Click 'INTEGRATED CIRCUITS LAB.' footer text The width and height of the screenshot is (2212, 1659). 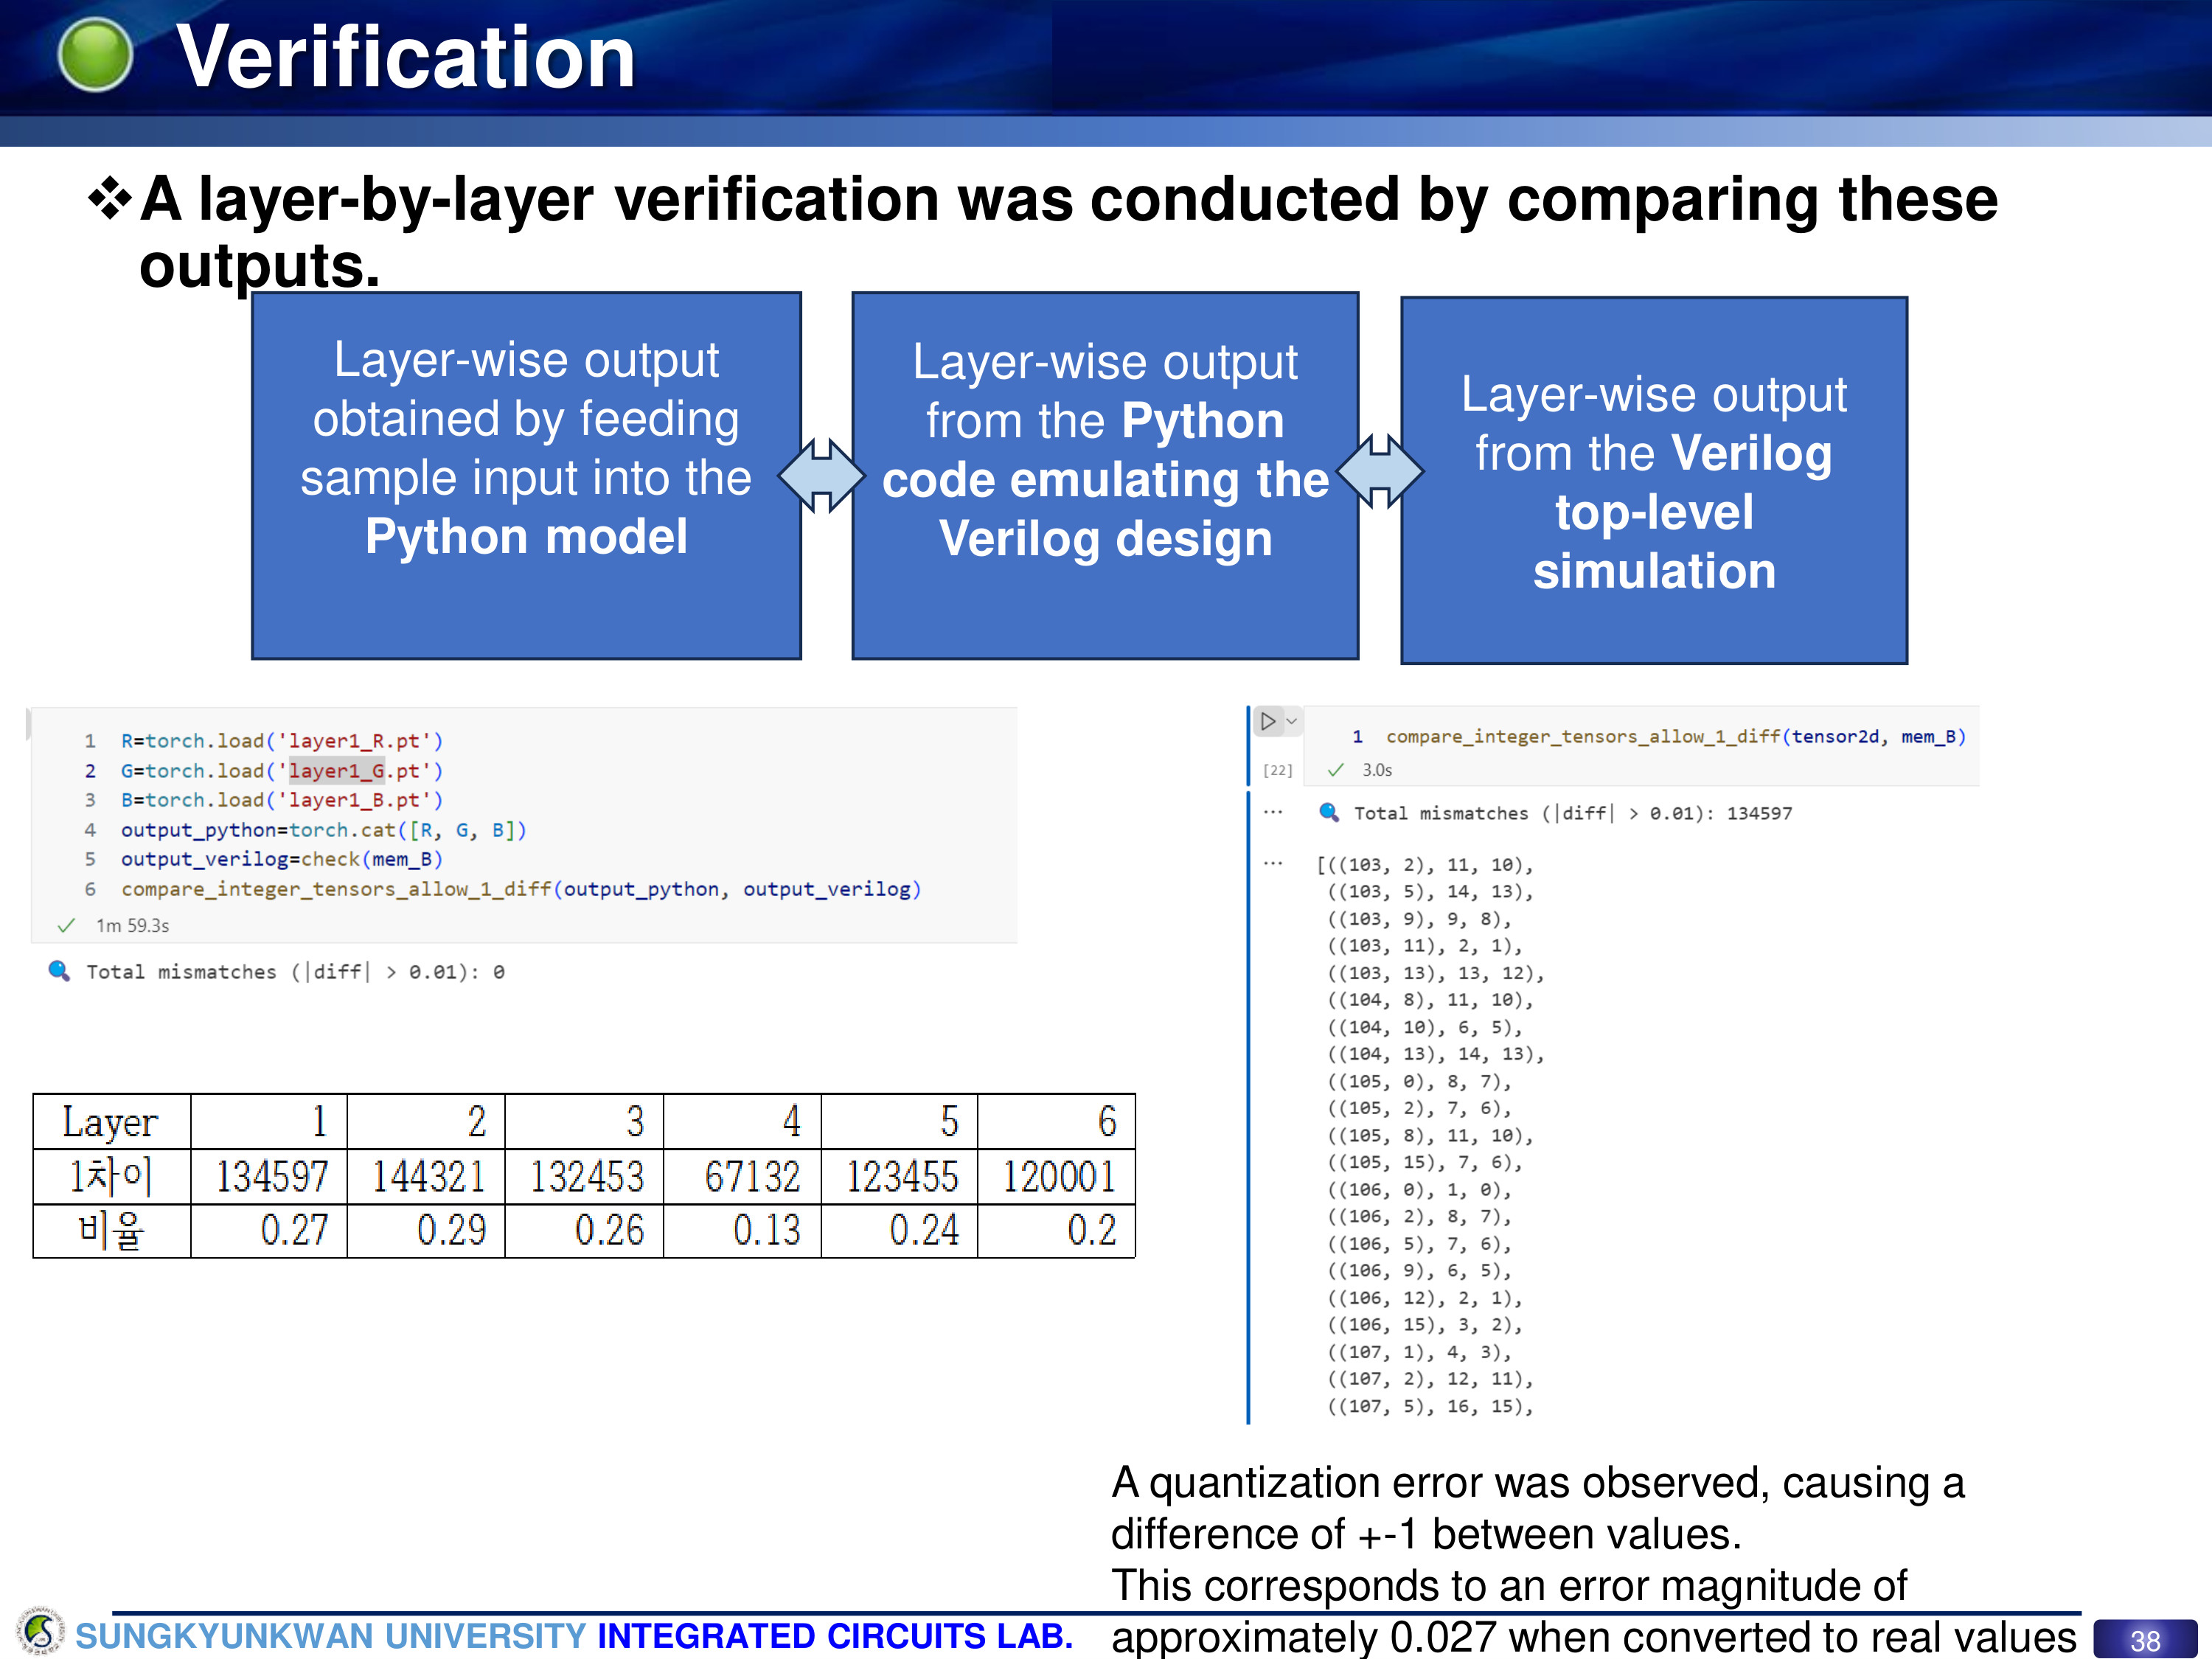click(835, 1637)
